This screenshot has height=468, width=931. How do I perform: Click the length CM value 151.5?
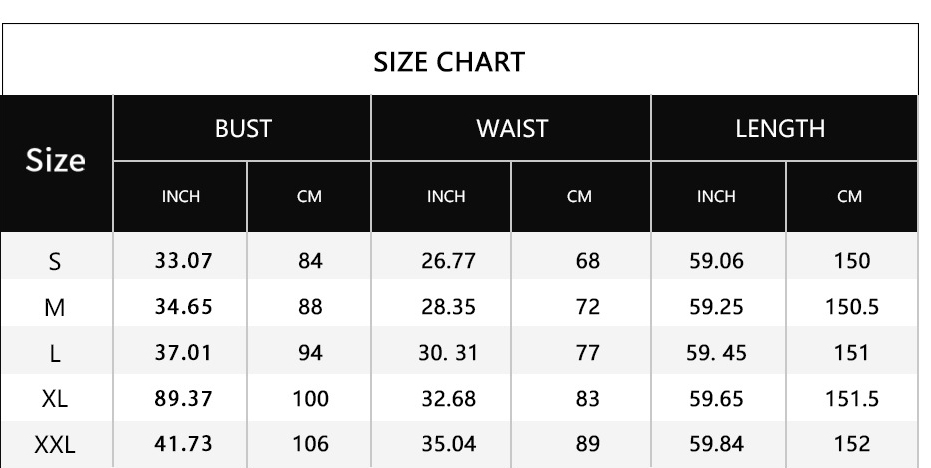[x=851, y=400]
